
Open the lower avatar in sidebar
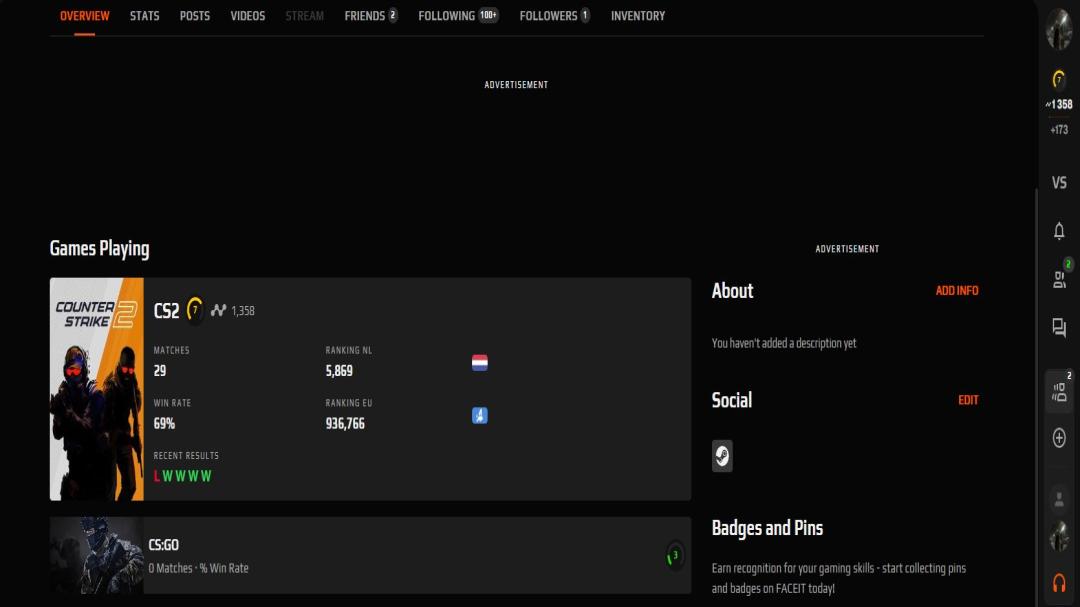(x=1059, y=537)
